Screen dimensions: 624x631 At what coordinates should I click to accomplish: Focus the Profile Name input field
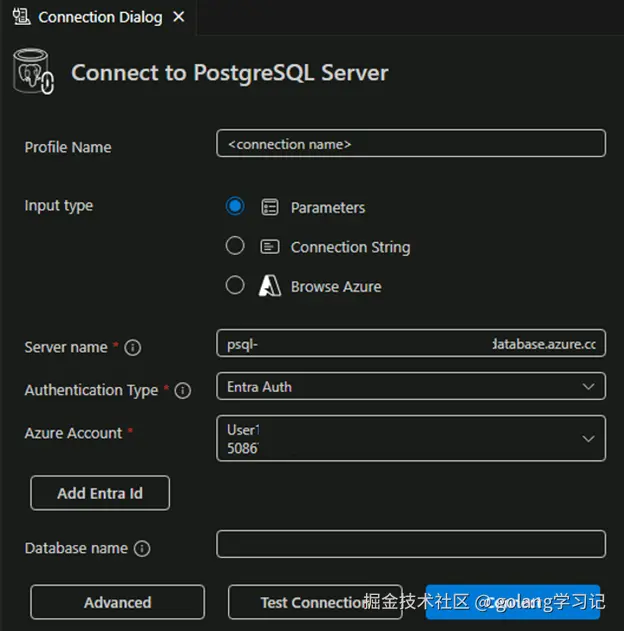pos(410,144)
